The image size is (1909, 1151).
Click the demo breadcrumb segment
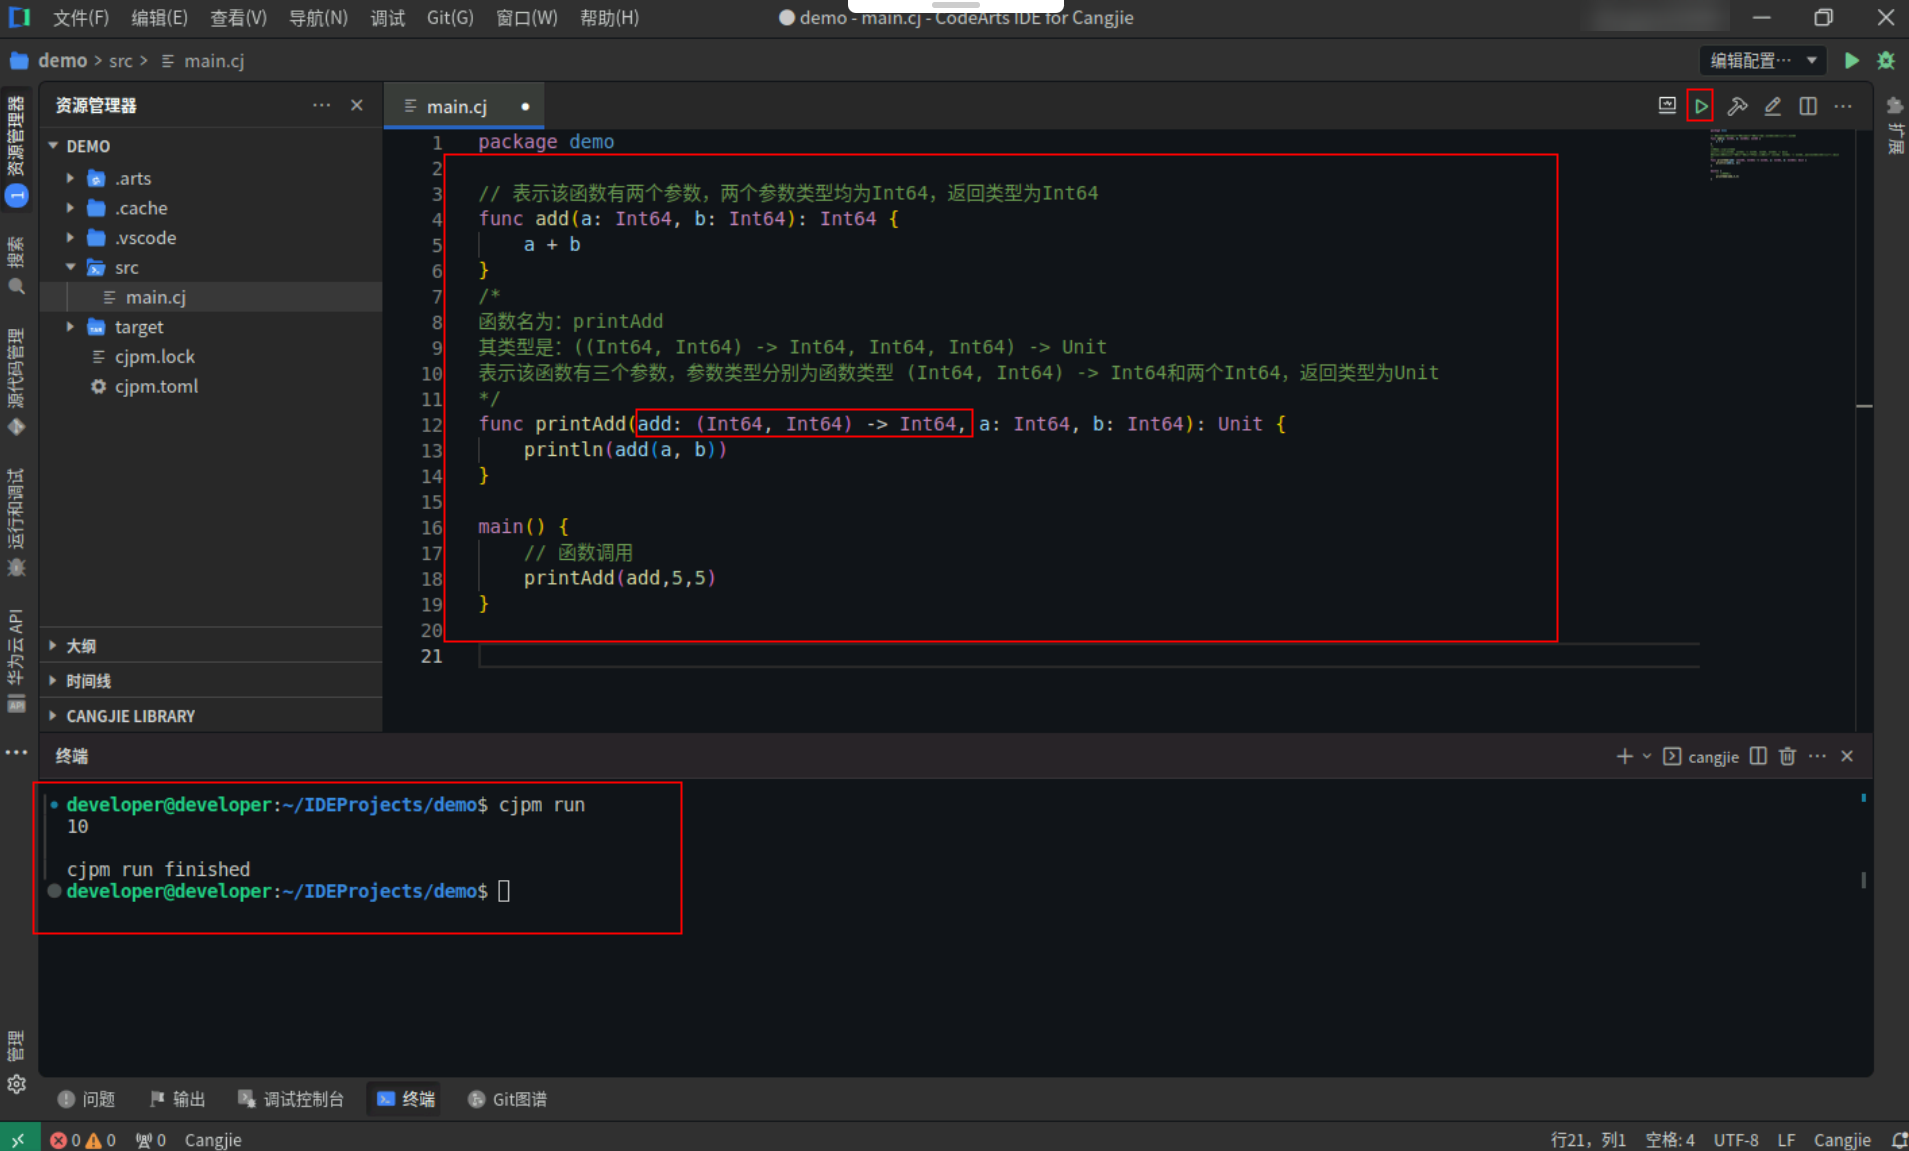[x=62, y=61]
